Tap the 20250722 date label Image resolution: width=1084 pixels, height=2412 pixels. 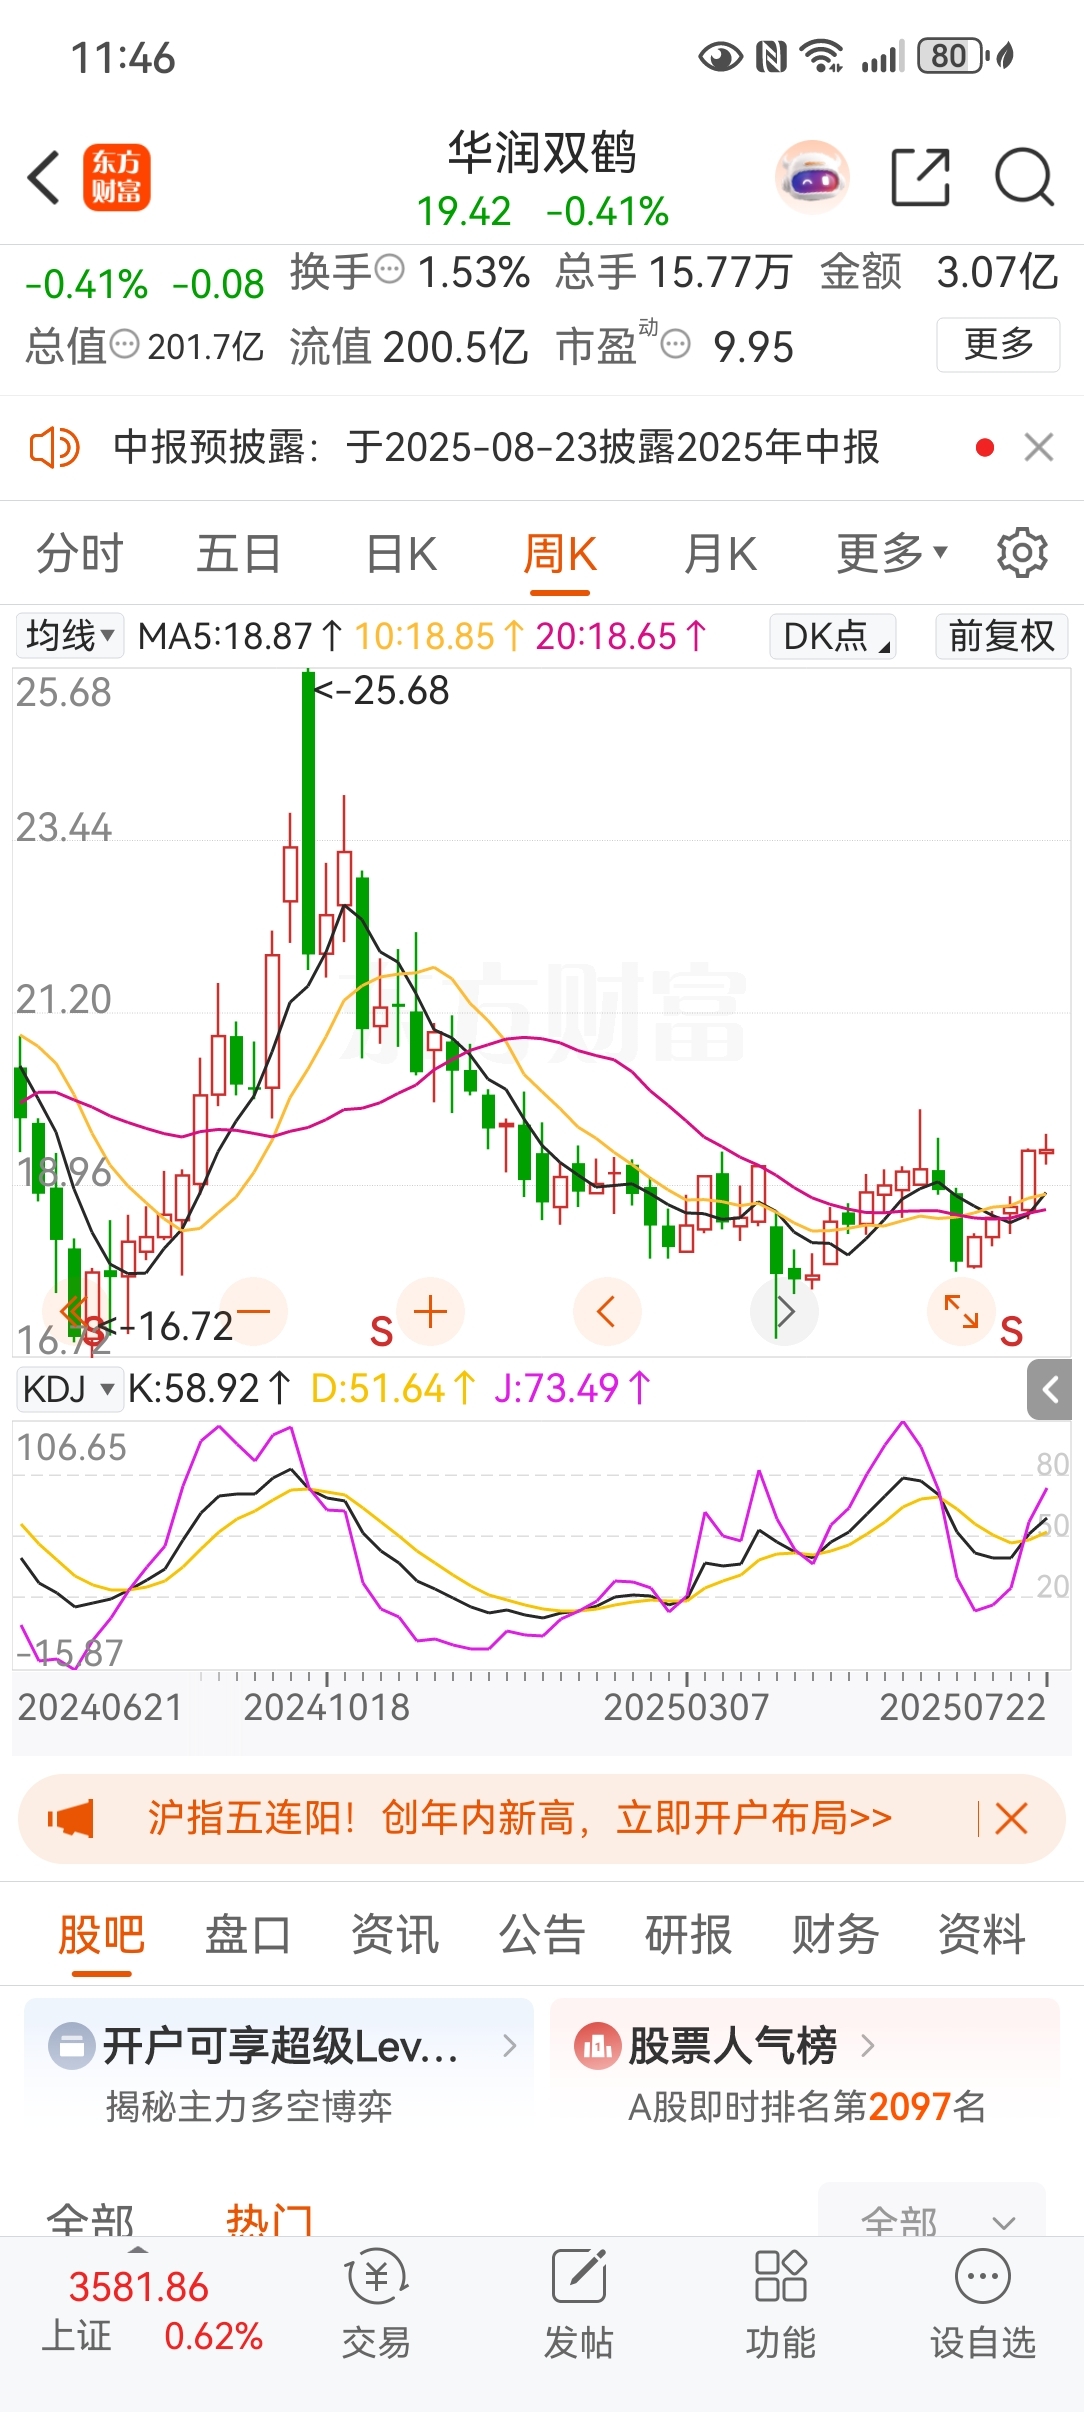(963, 1707)
